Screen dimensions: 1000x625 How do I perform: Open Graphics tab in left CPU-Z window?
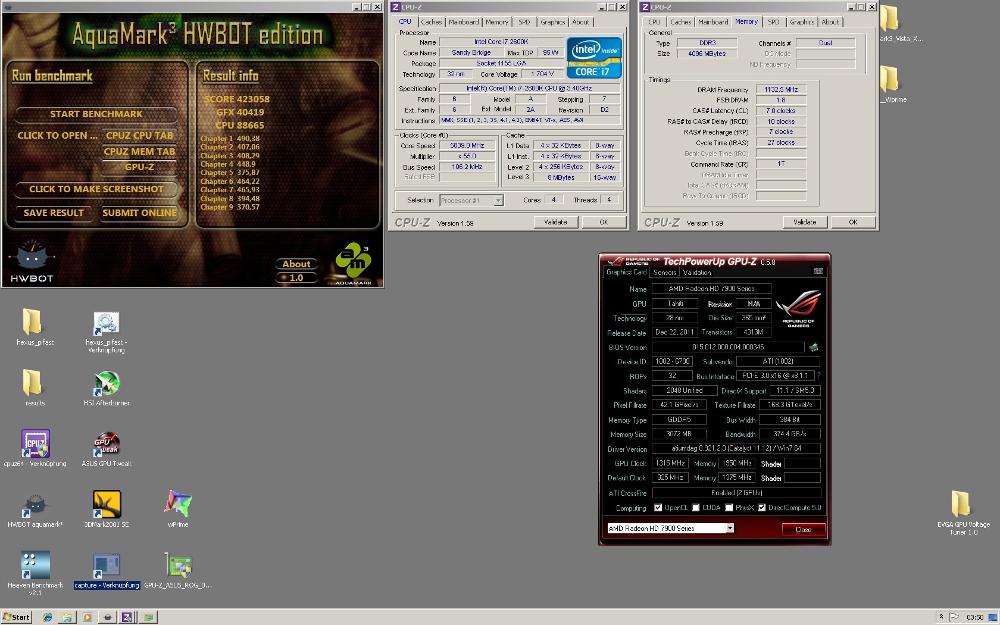click(x=552, y=22)
